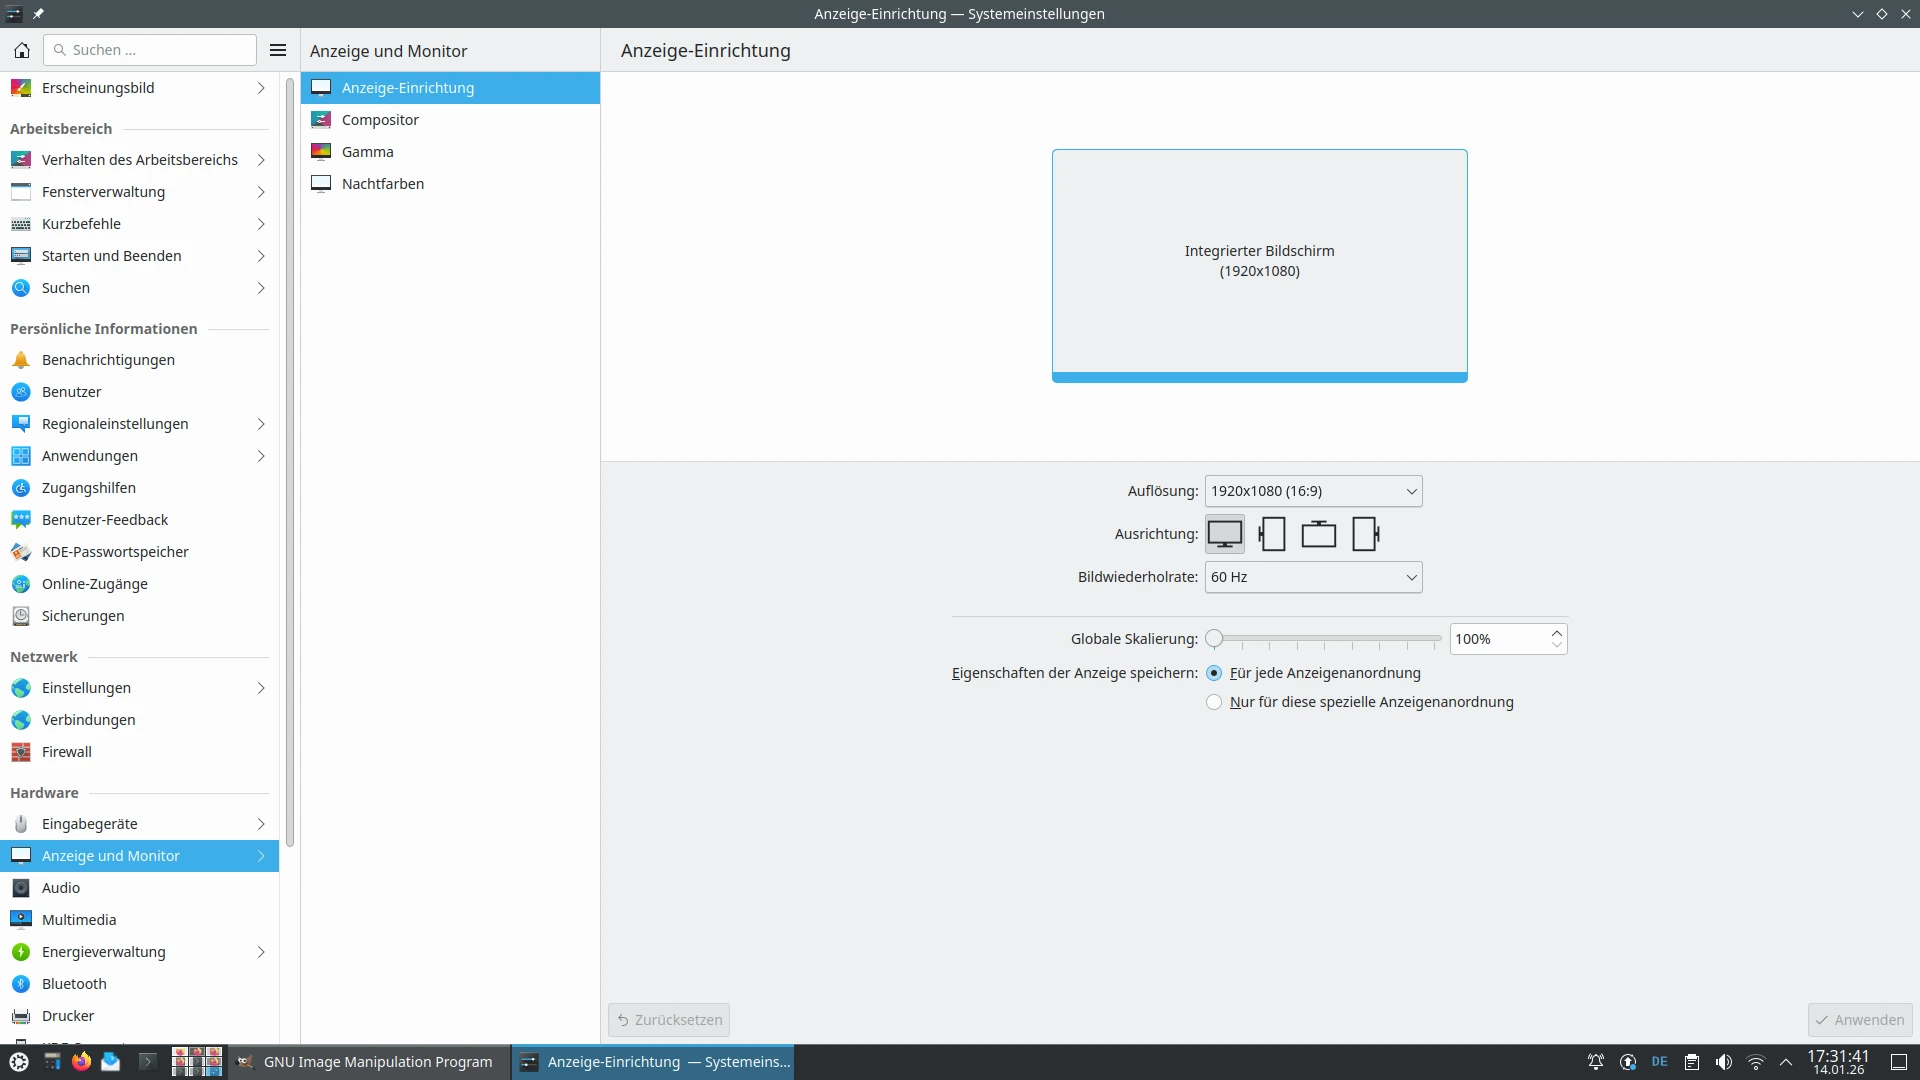Select the landscape orientation icon
Image resolution: width=1920 pixels, height=1080 pixels.
click(1224, 534)
